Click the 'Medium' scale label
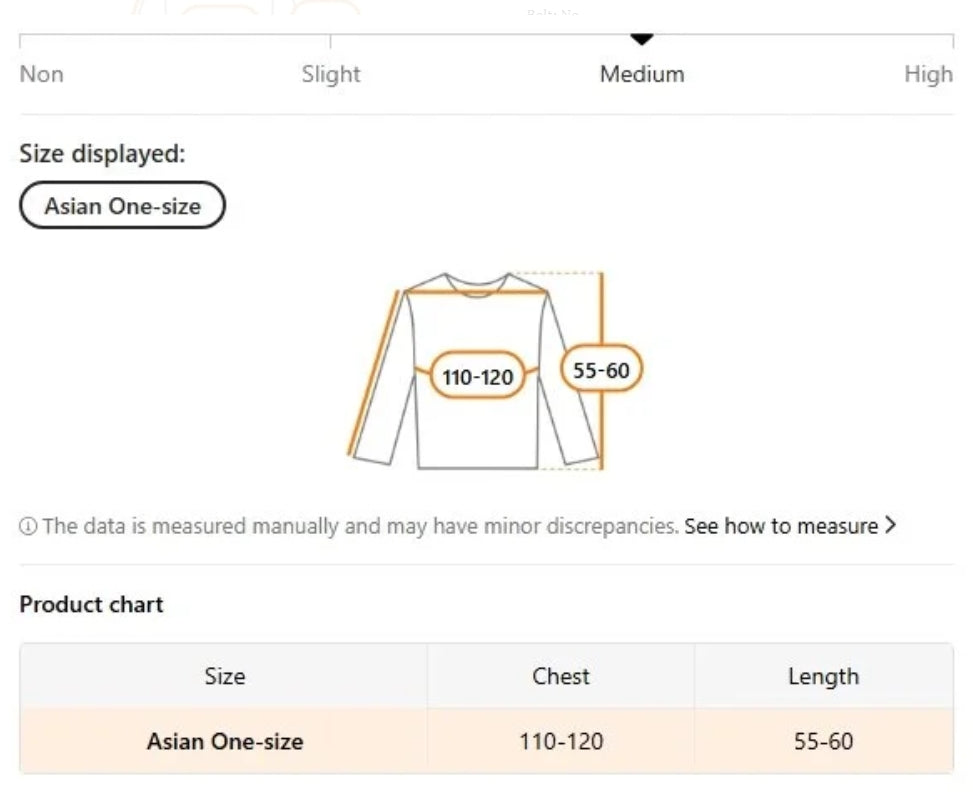This screenshot has height=808, width=973. click(642, 74)
